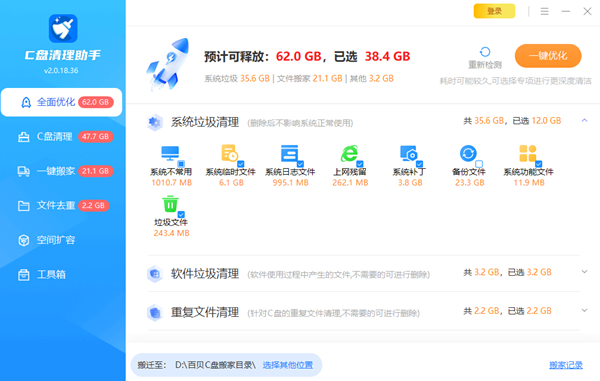Screen dimensions: 600x381
Task: Select the 全面优化 sidebar tab
Action: point(62,102)
